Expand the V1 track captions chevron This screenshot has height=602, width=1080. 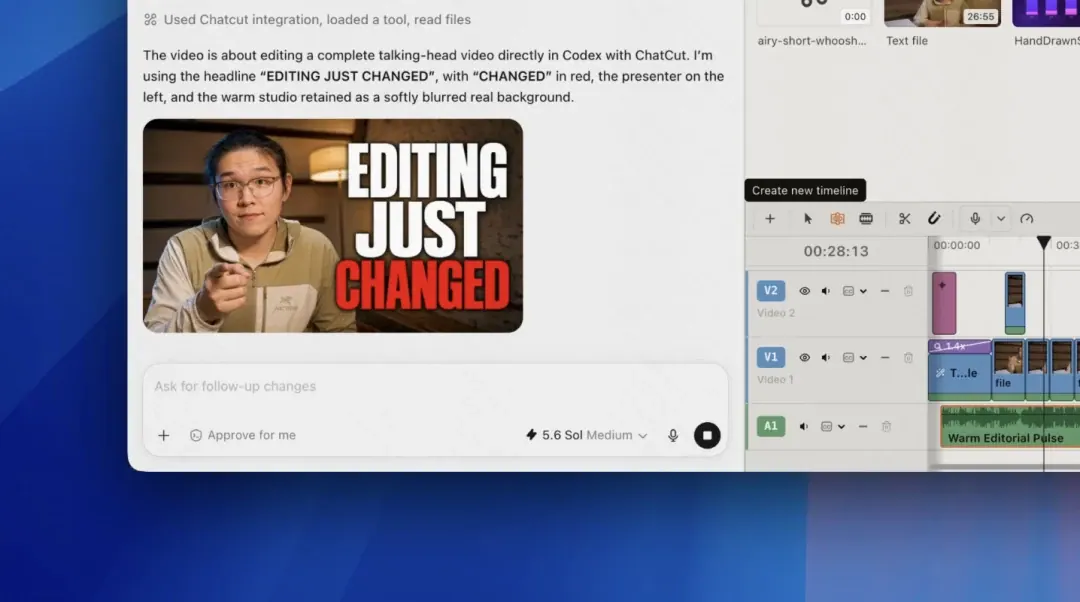863,358
